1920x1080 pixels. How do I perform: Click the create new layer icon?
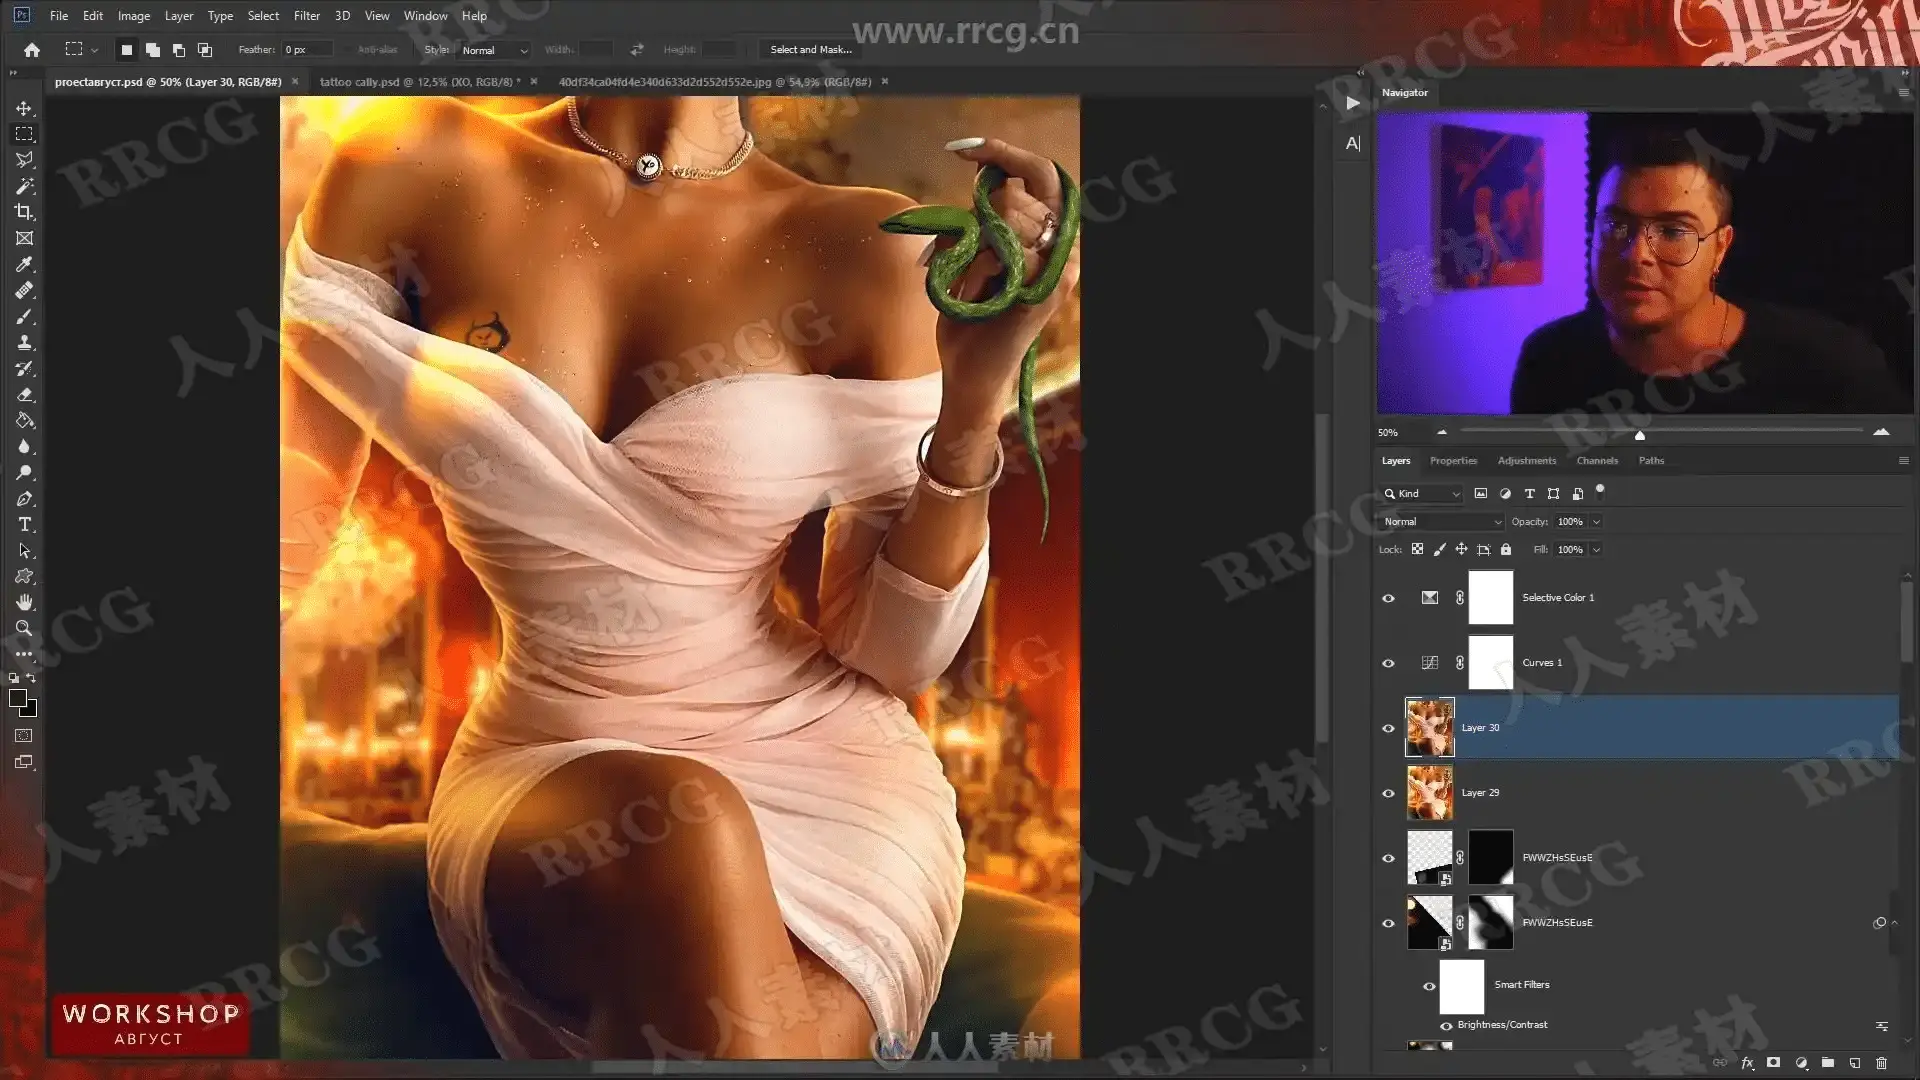[x=1854, y=1063]
